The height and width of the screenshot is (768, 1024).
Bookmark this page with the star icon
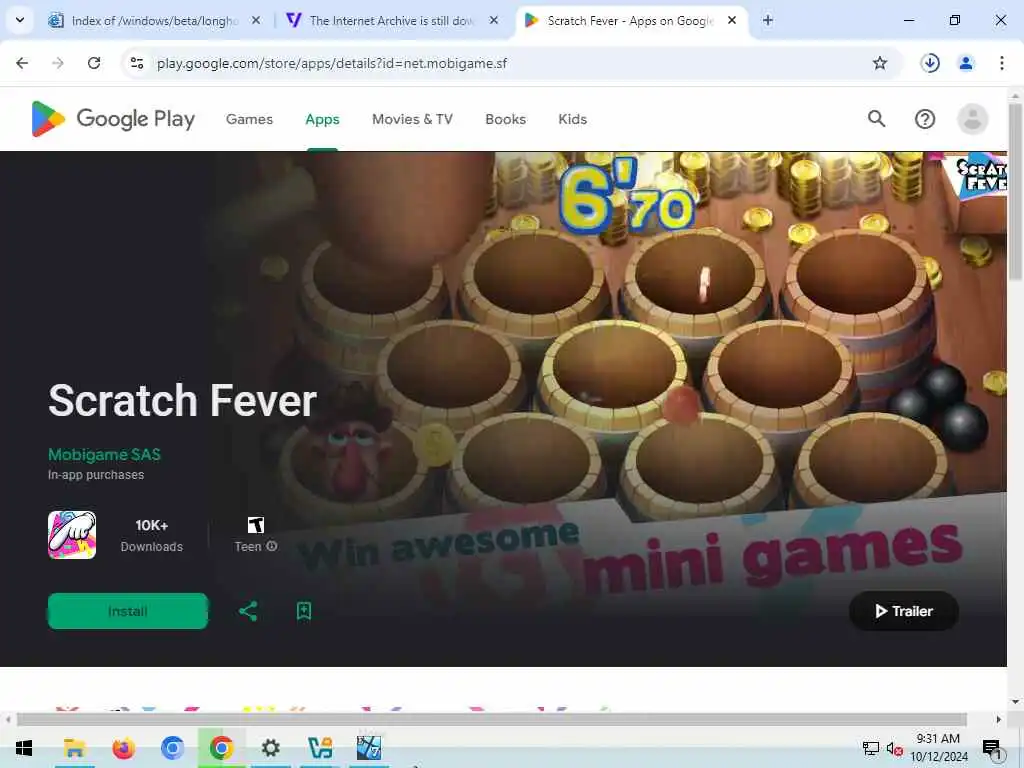click(x=880, y=63)
